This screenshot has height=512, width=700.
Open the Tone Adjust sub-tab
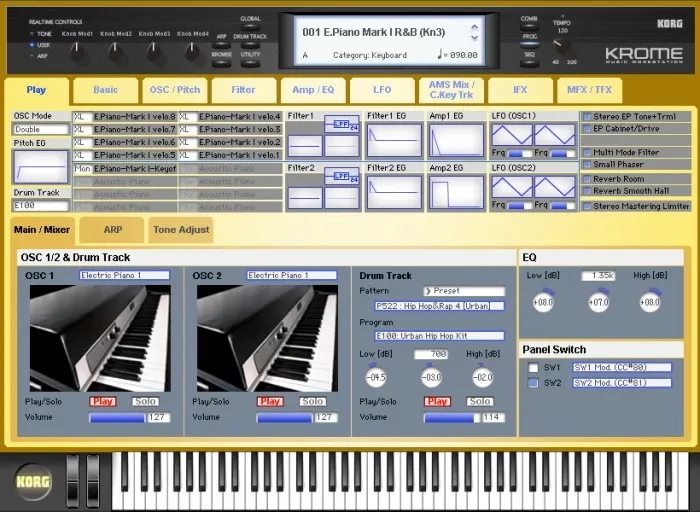[x=181, y=230]
